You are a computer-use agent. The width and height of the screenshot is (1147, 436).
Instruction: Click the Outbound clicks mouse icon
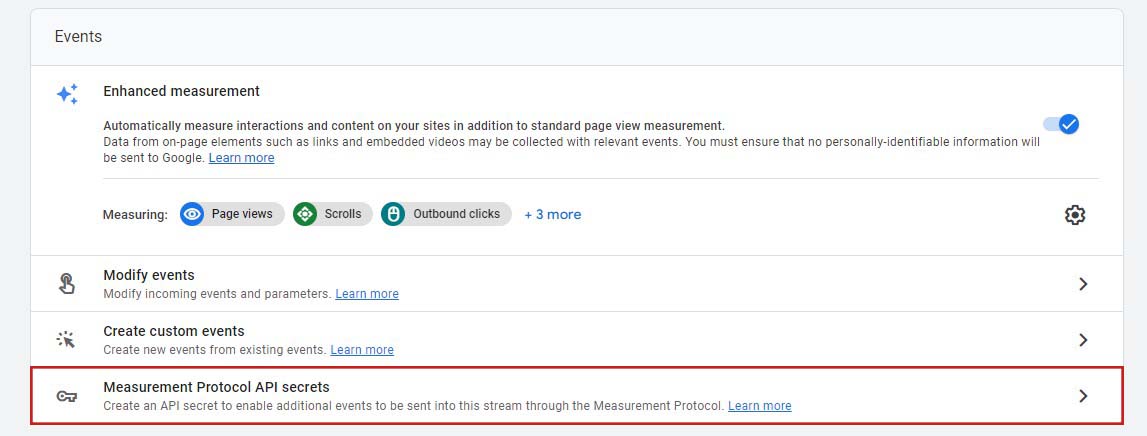pyautogui.click(x=393, y=214)
